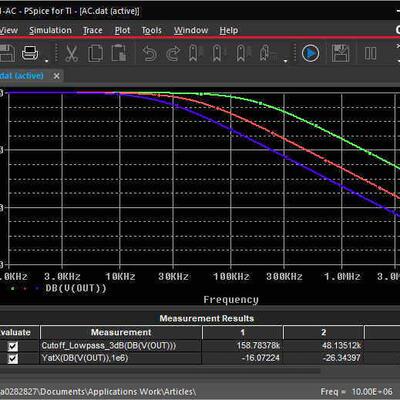Click the DB(V(OUT)) trace label in the legend

pyautogui.click(x=76, y=288)
